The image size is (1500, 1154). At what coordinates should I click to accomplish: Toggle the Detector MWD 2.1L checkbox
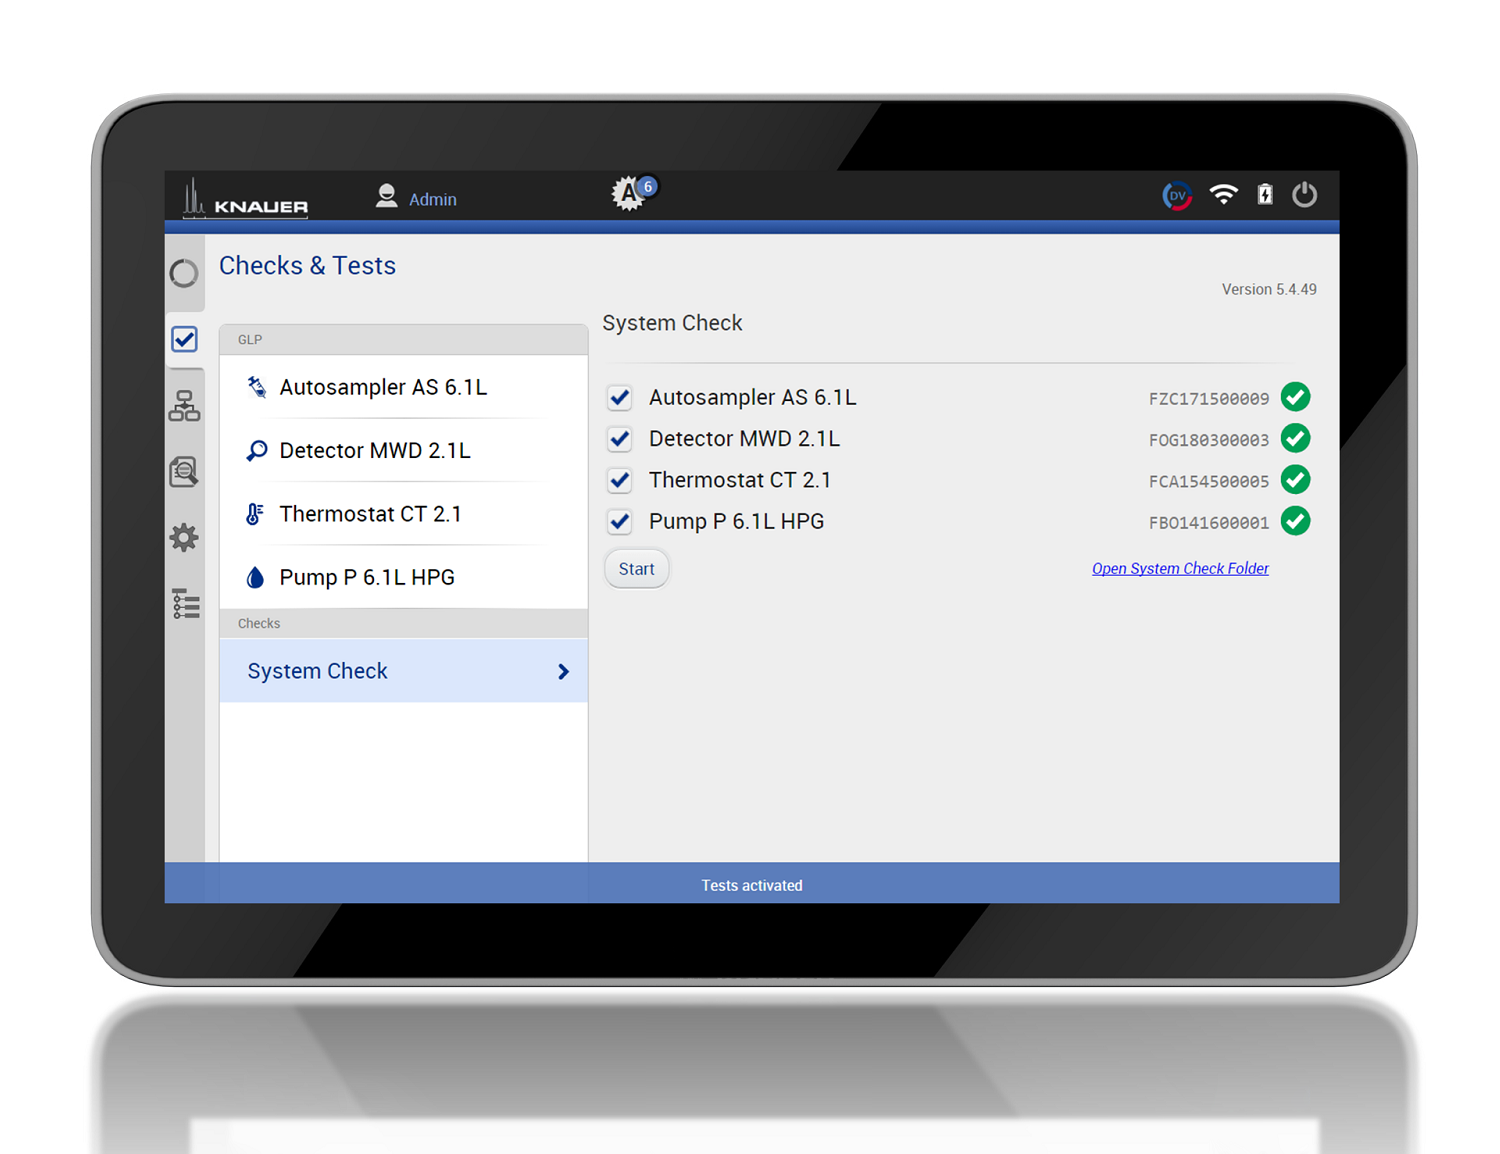(620, 439)
